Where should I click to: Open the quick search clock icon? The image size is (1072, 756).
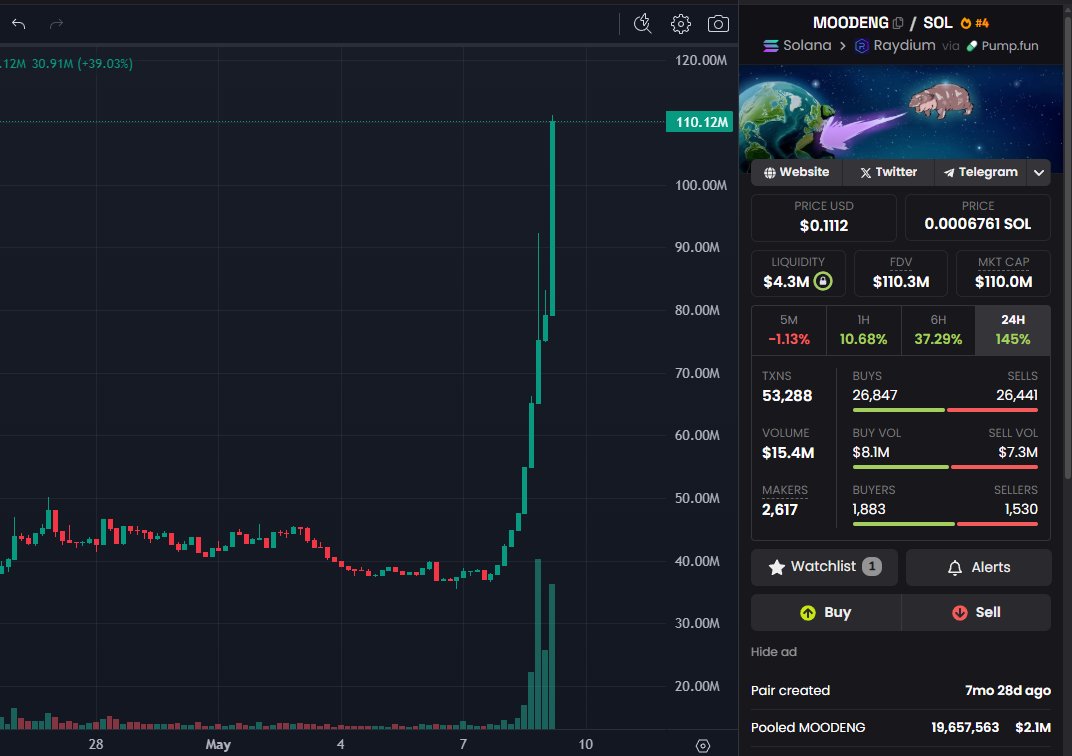coord(642,23)
